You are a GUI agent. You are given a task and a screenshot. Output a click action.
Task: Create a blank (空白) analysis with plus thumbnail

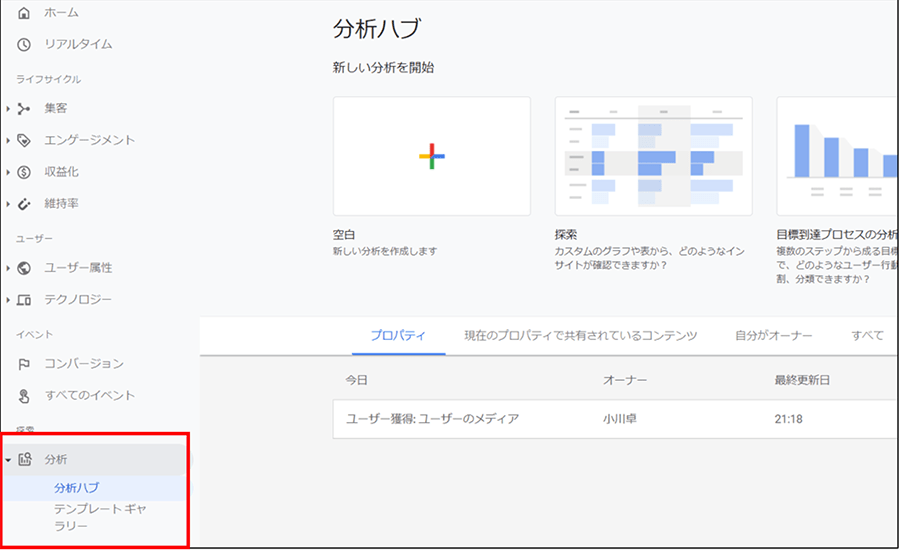[431, 156]
